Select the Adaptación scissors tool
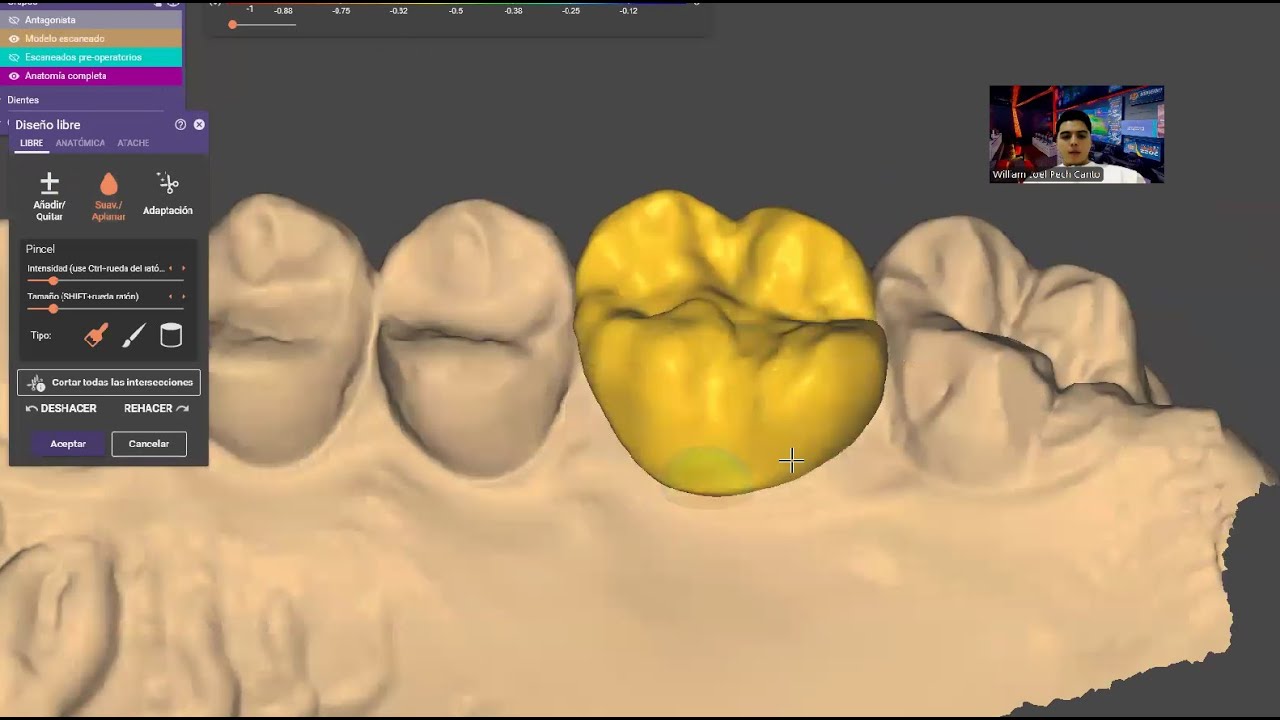This screenshot has width=1280, height=720. (x=168, y=194)
